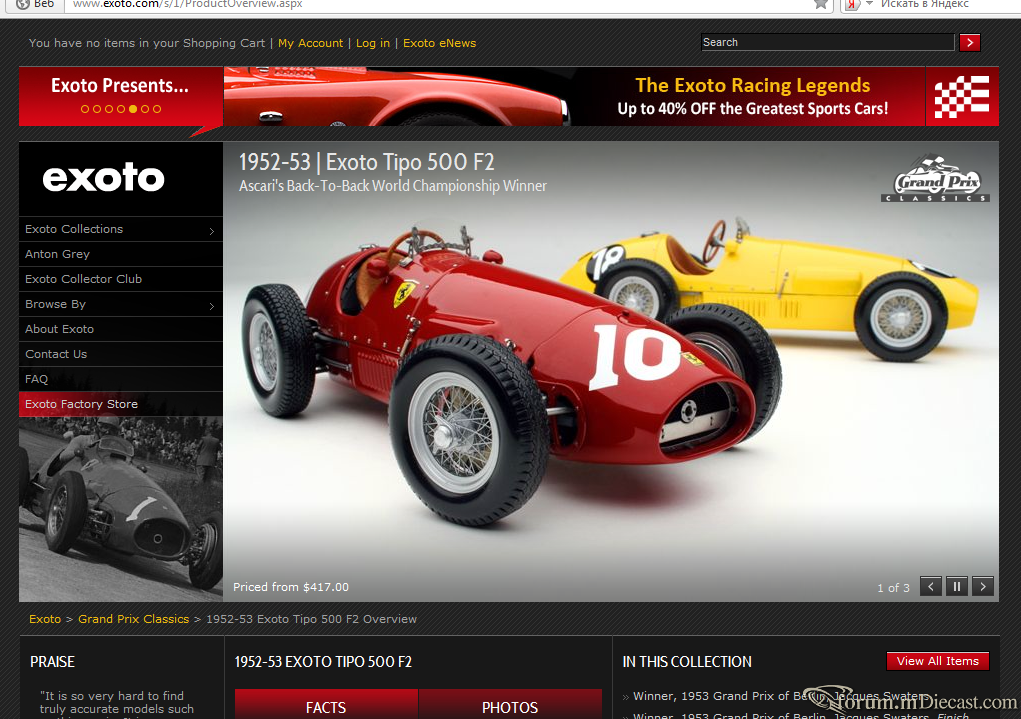Click the exoto logo in sidebar
This screenshot has height=719, width=1021.
click(x=104, y=178)
